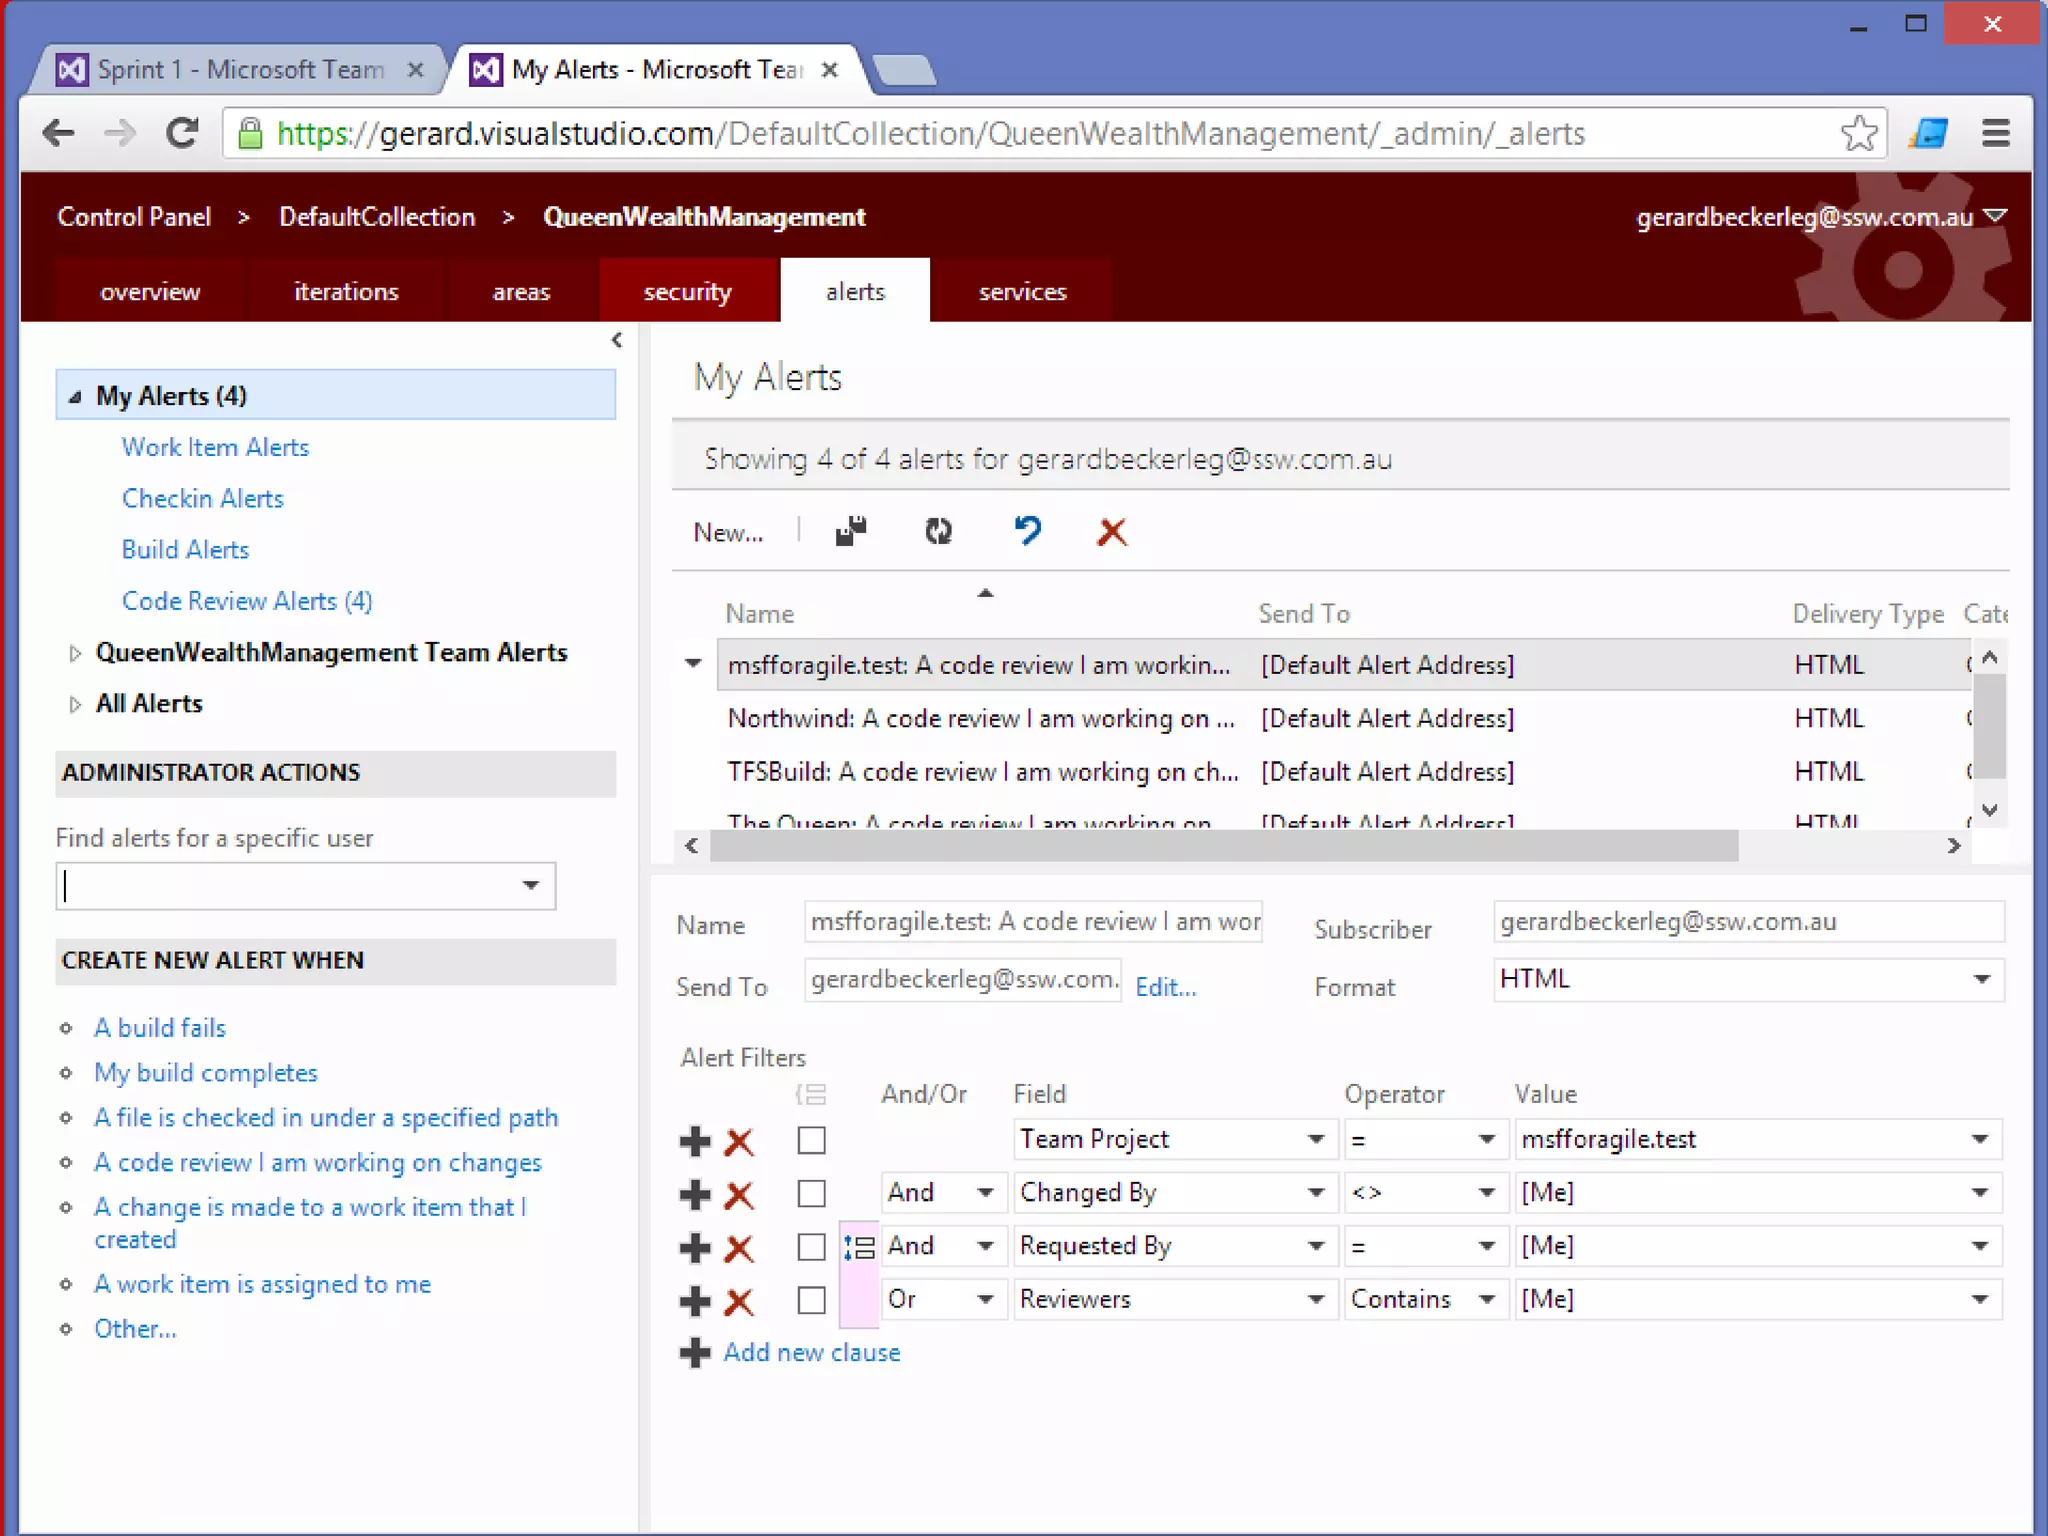
Task: Reload the page in browser
Action: coord(182,133)
